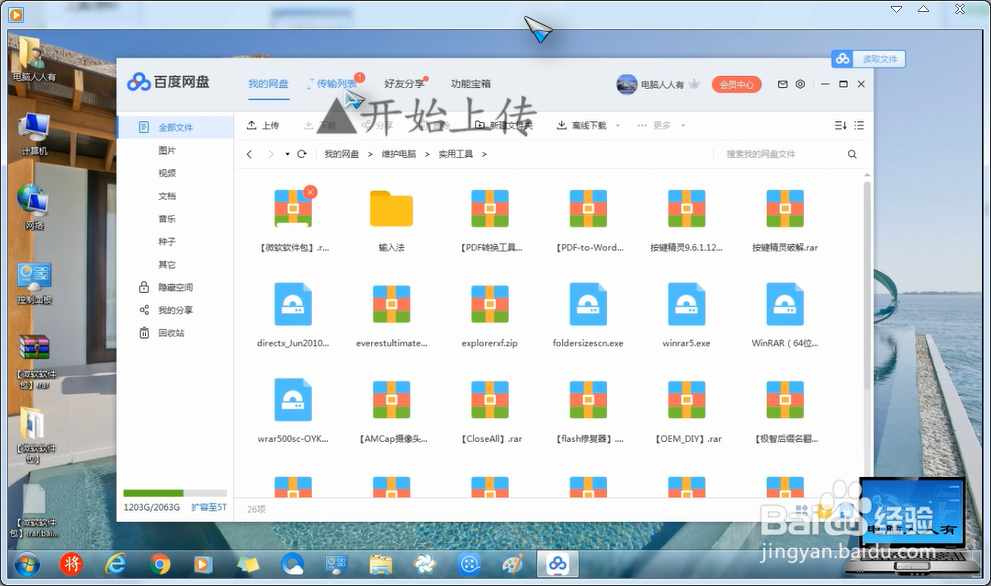Select directx_Jun2010 executable file
The width and height of the screenshot is (991, 586).
click(293, 304)
